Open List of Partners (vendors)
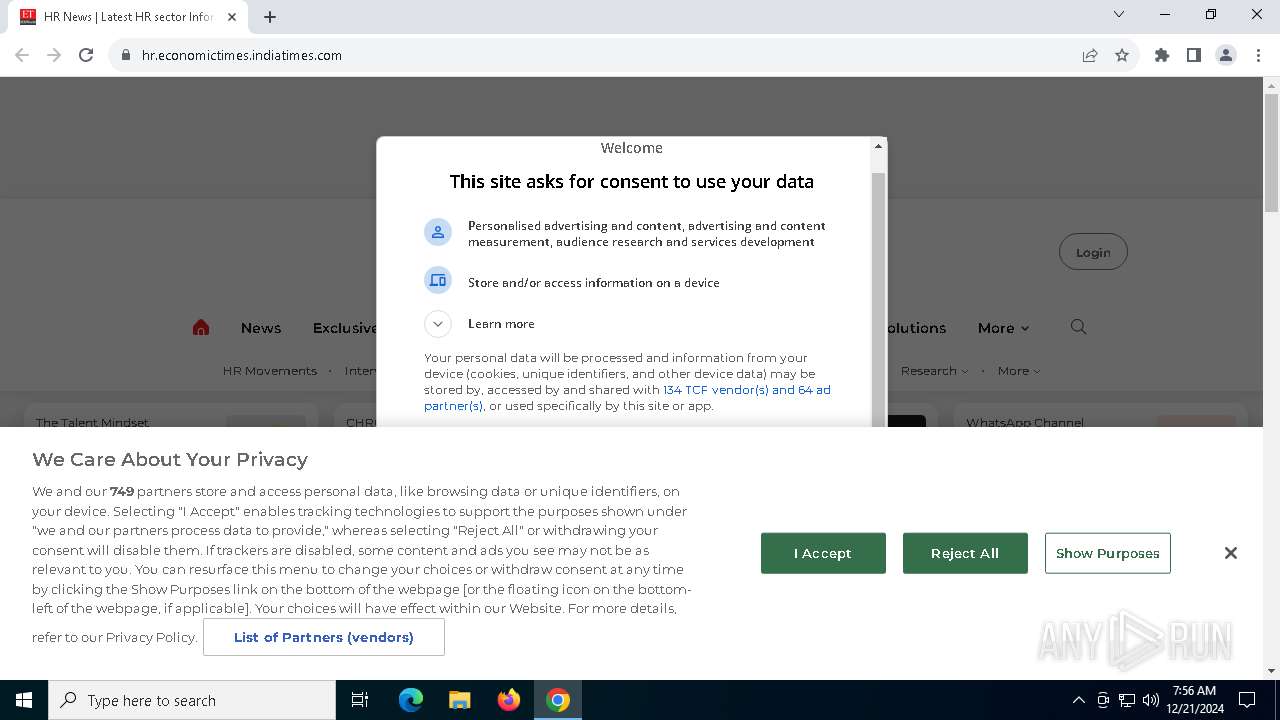The height and width of the screenshot is (720, 1280). (x=324, y=637)
